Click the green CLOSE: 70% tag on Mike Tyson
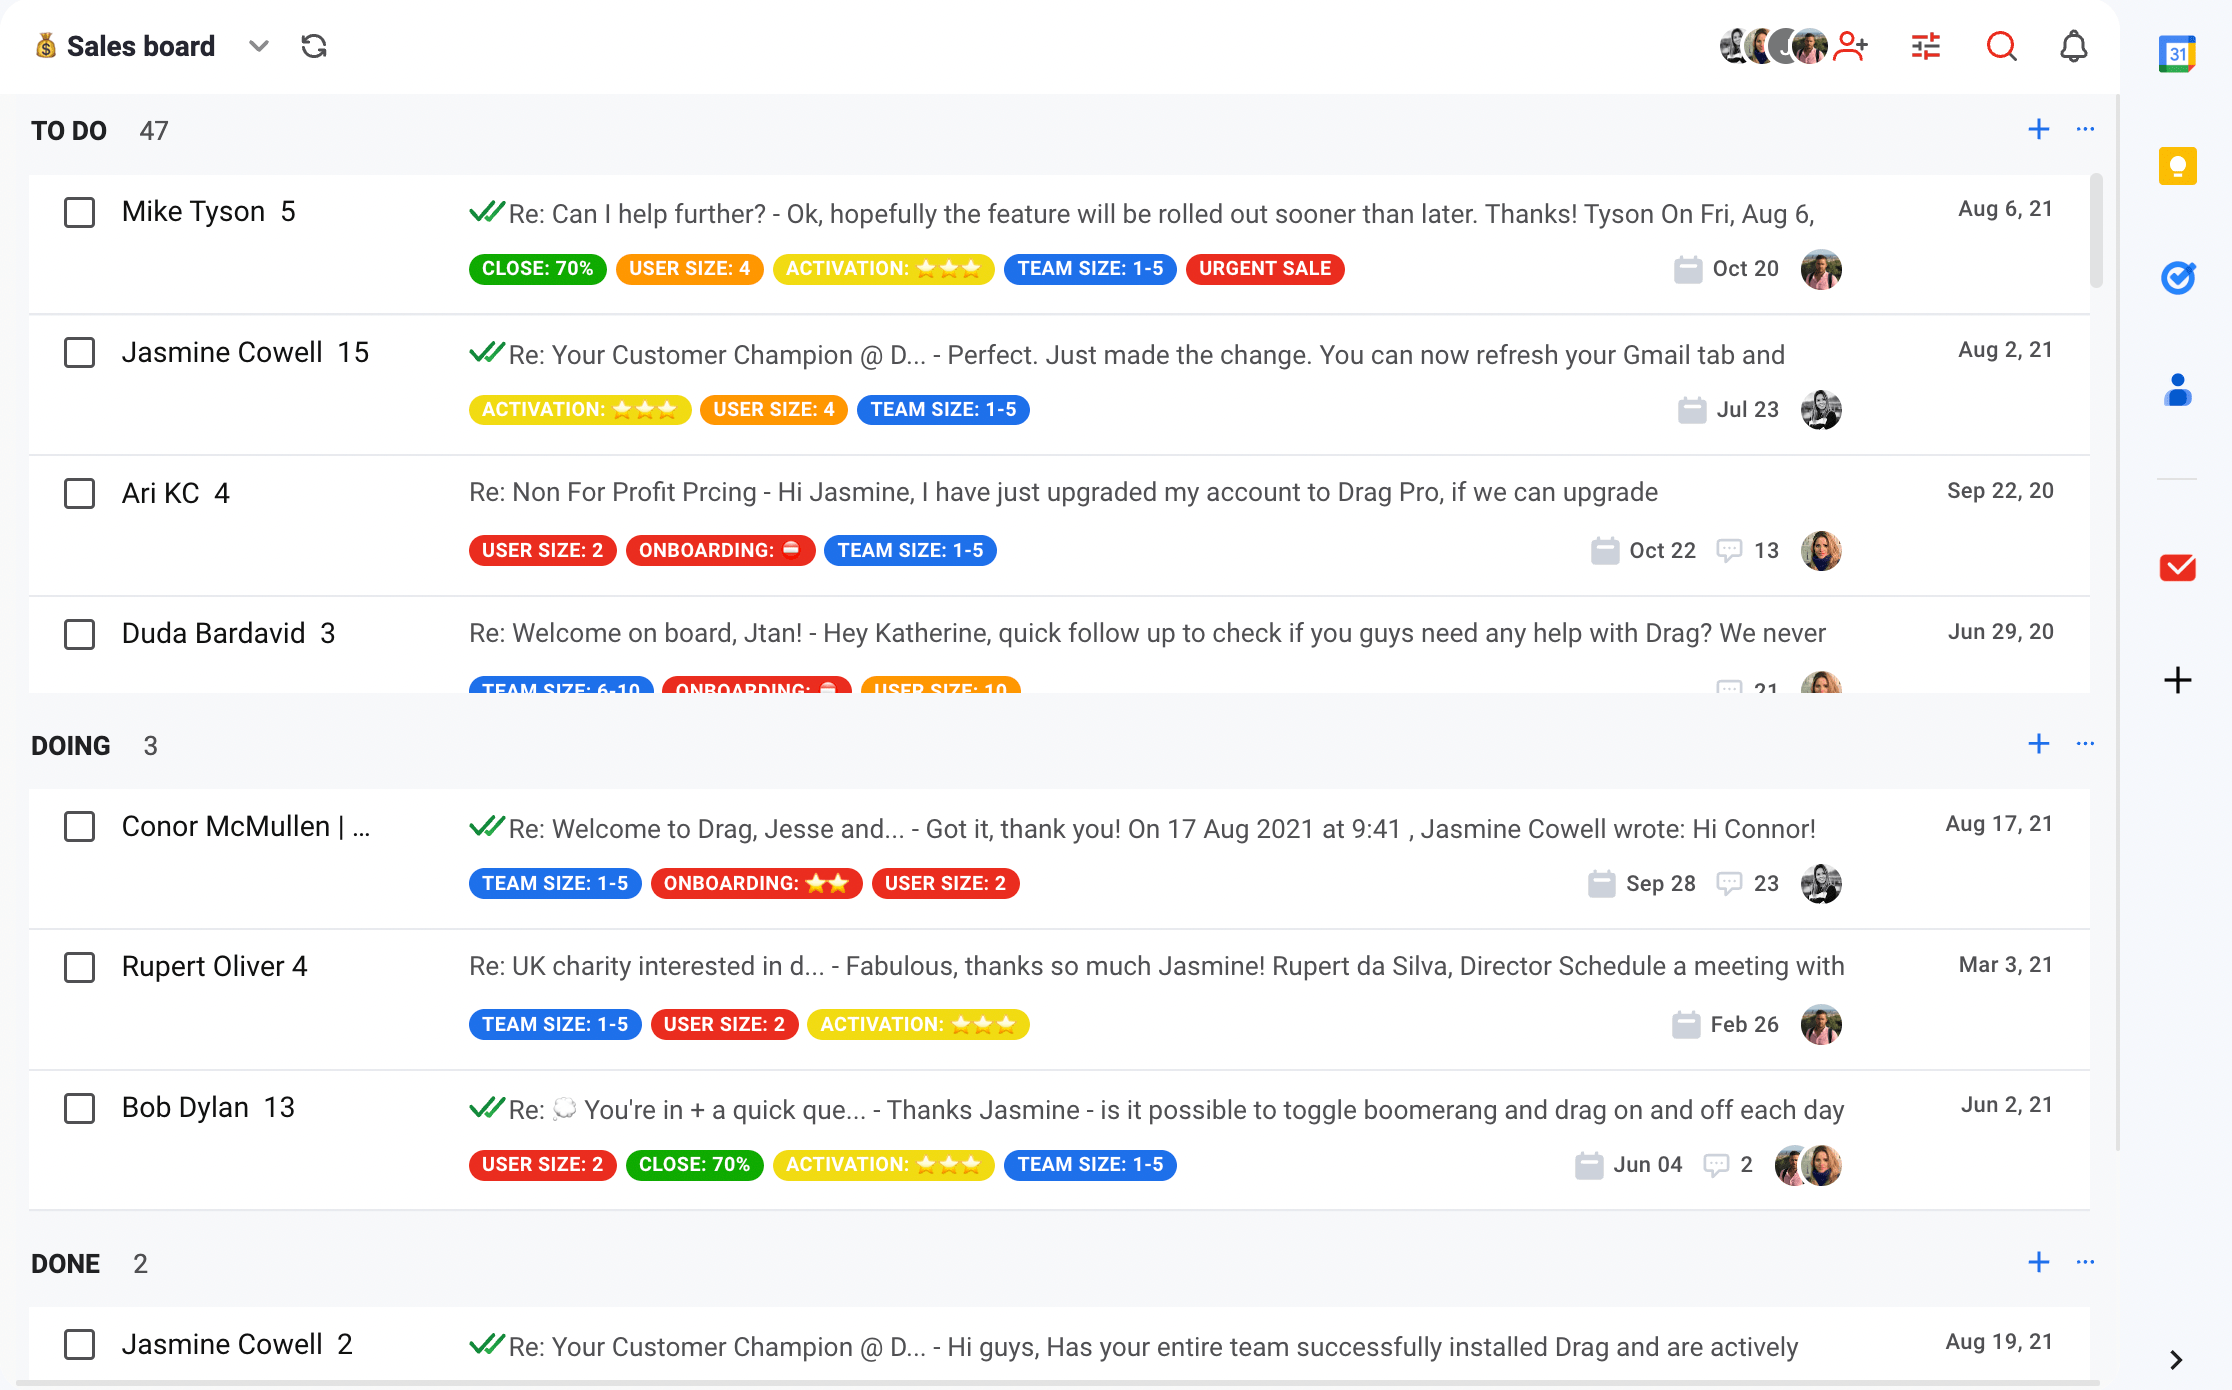 click(537, 269)
